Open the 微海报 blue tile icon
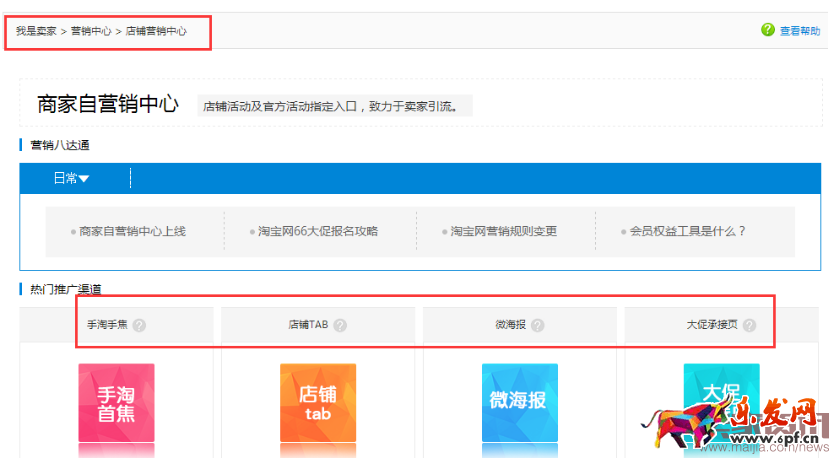 point(520,402)
